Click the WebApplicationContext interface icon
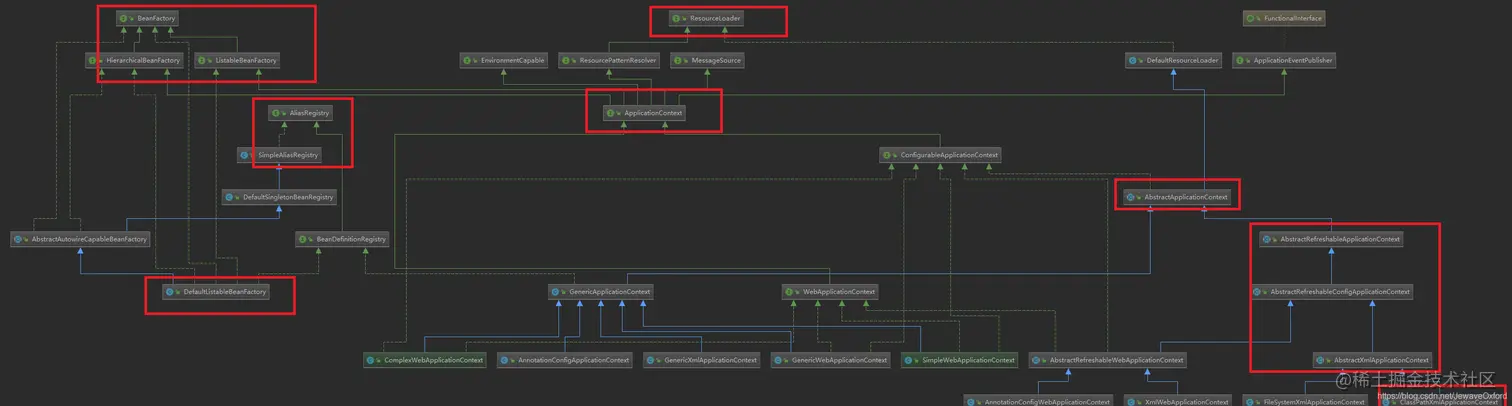The height and width of the screenshot is (406, 1512). pyautogui.click(x=790, y=292)
